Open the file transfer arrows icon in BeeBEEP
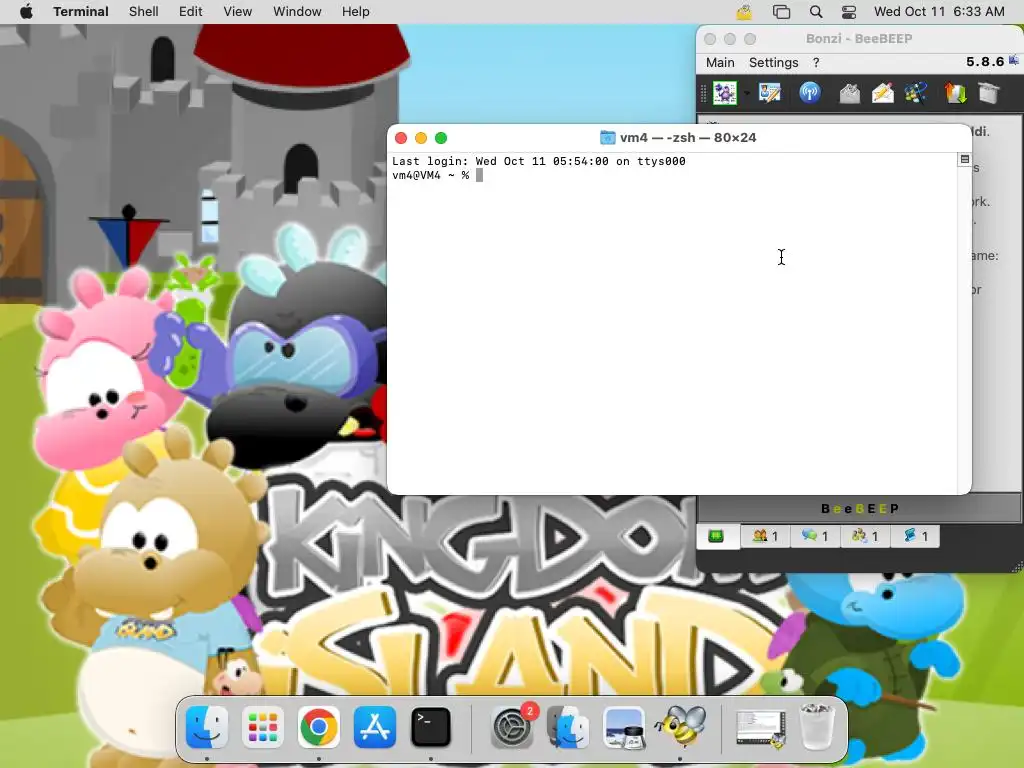1024x768 pixels. (x=955, y=93)
